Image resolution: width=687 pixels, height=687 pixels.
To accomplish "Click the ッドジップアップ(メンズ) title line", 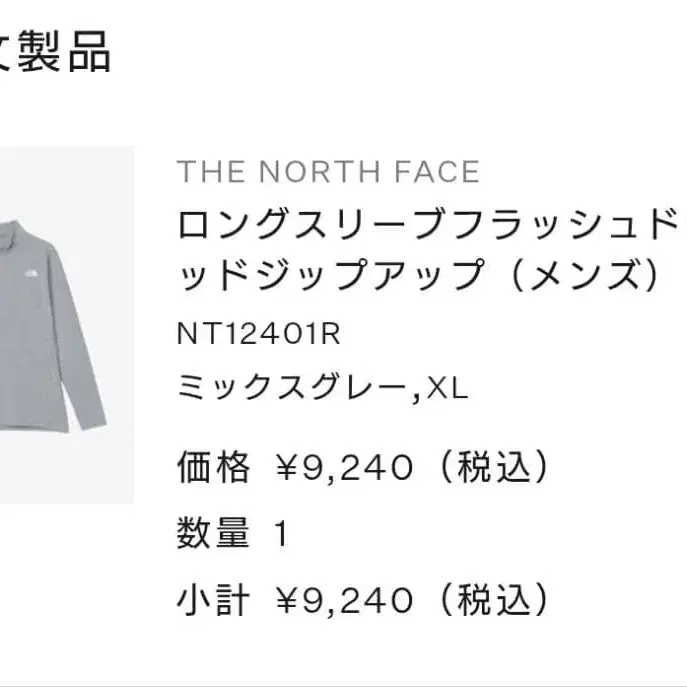I will [x=418, y=274].
